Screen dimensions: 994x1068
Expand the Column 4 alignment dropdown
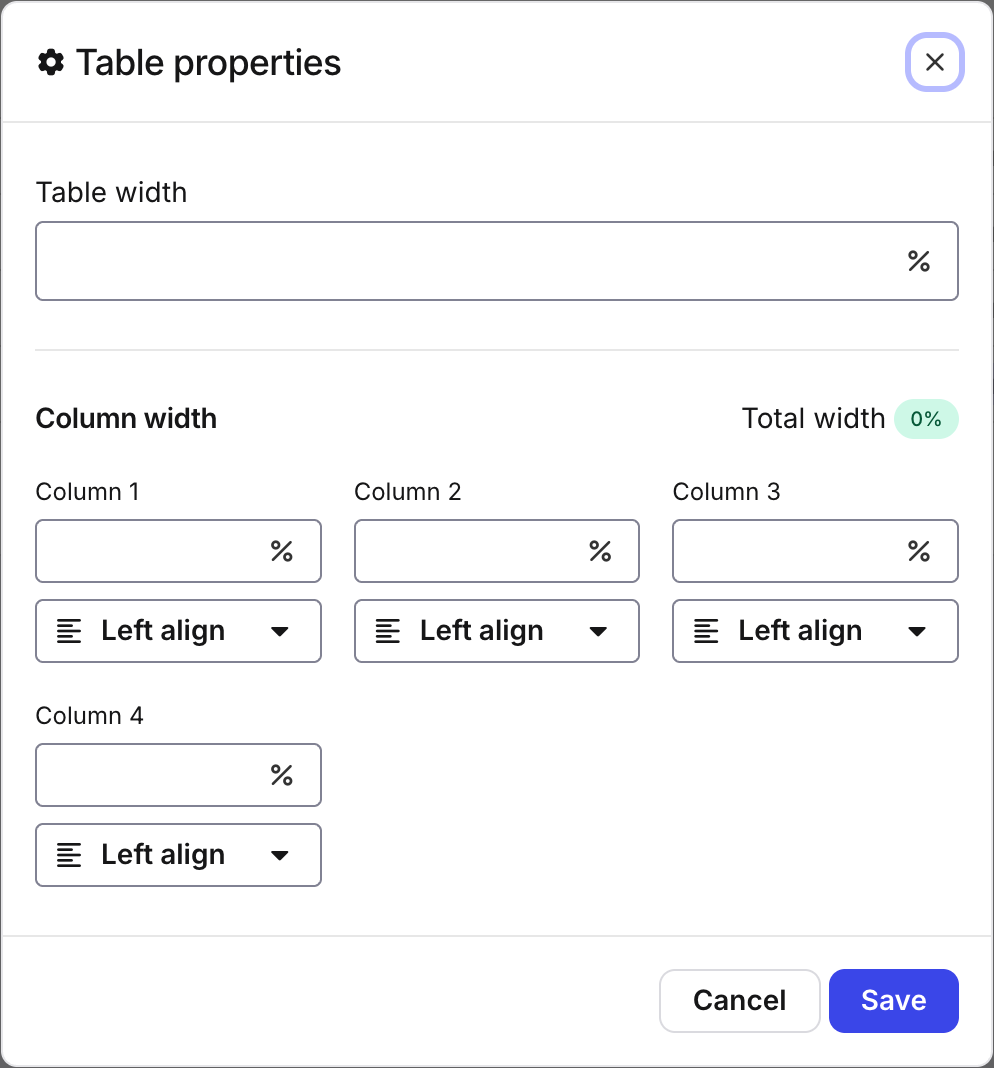coord(280,855)
